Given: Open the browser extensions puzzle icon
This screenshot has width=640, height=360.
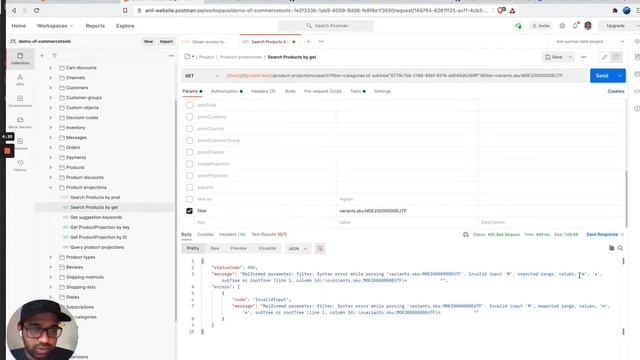Looking at the screenshot, I should [615, 11].
